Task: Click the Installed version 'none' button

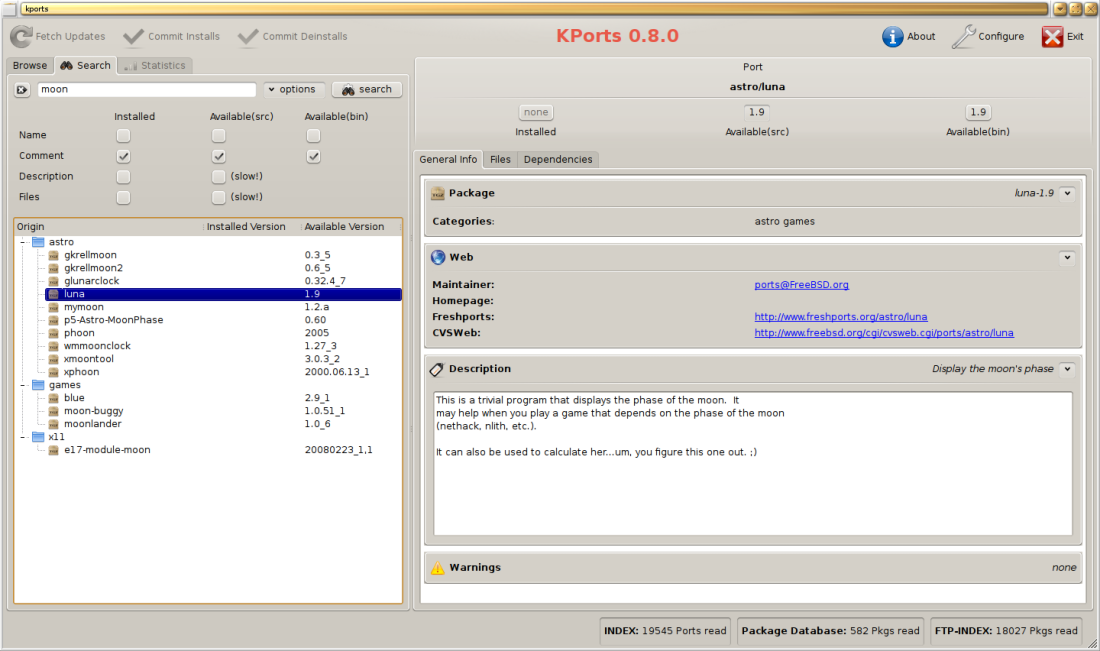Action: (x=536, y=112)
